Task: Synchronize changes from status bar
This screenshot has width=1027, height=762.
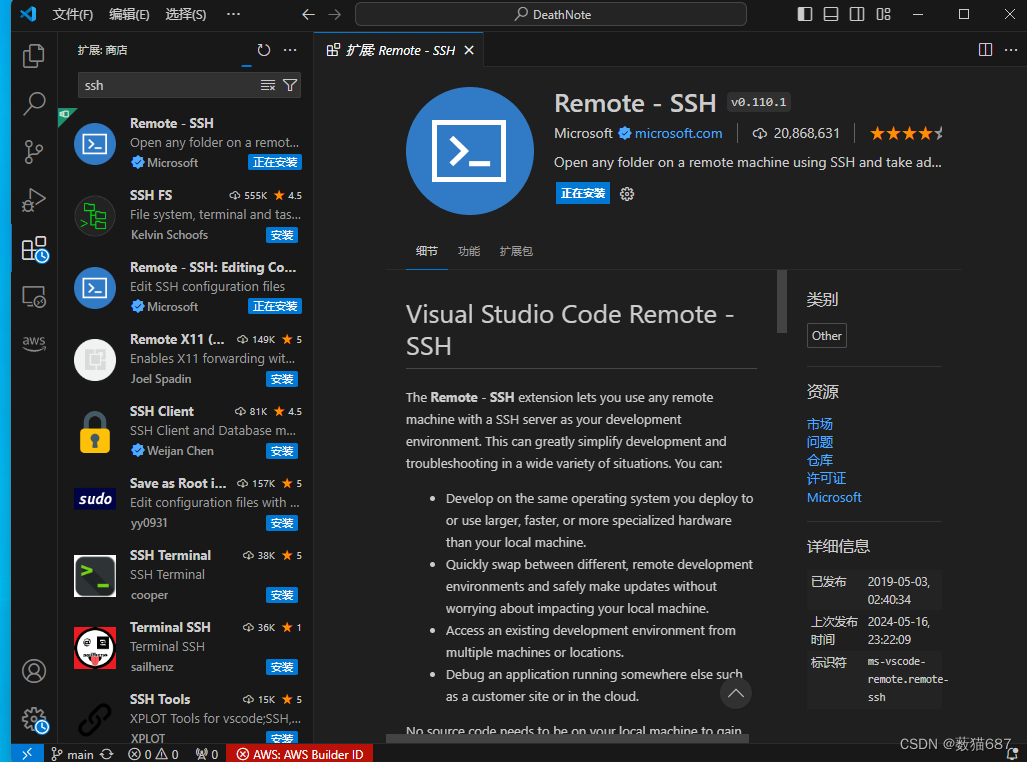Action: (x=107, y=754)
